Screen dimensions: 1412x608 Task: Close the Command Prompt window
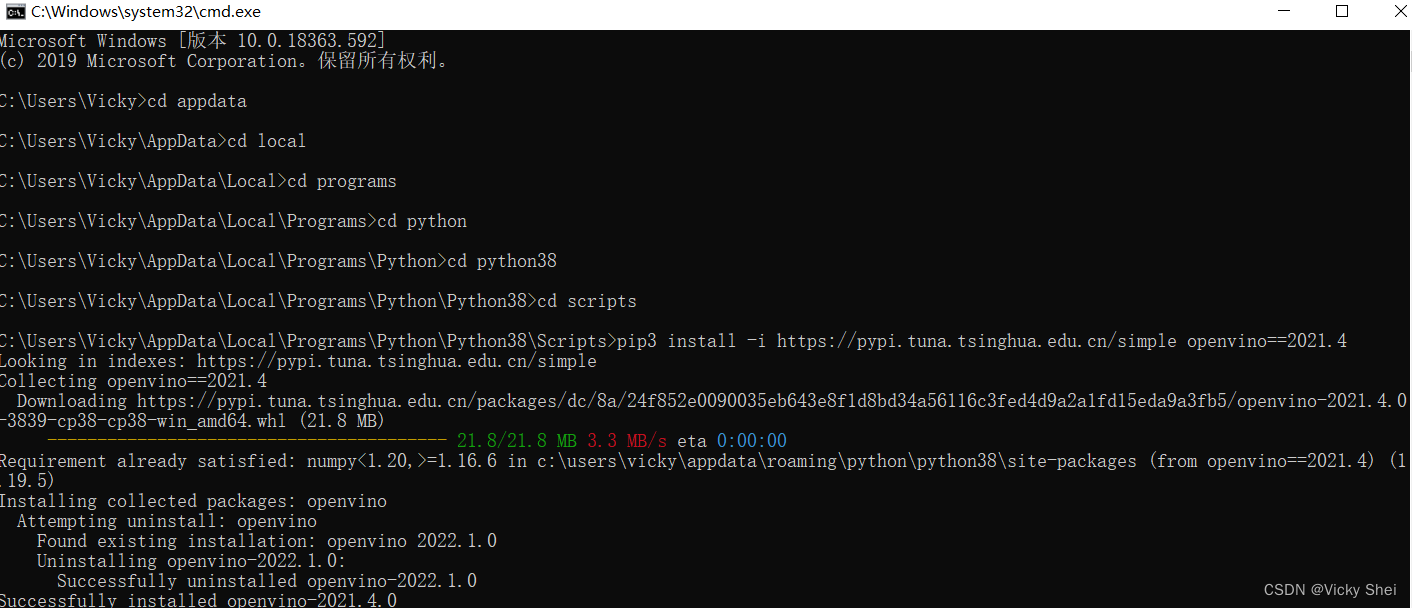[x=1400, y=12]
